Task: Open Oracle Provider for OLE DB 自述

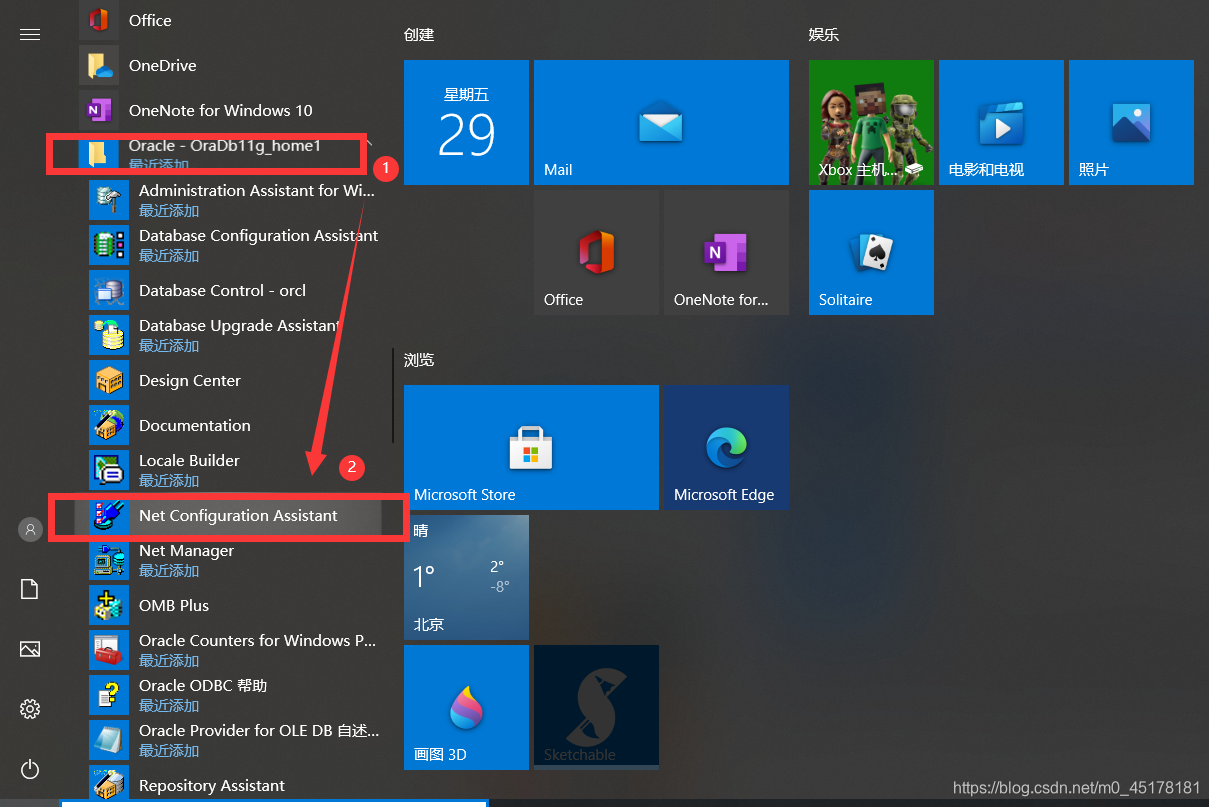Action: pos(234,740)
